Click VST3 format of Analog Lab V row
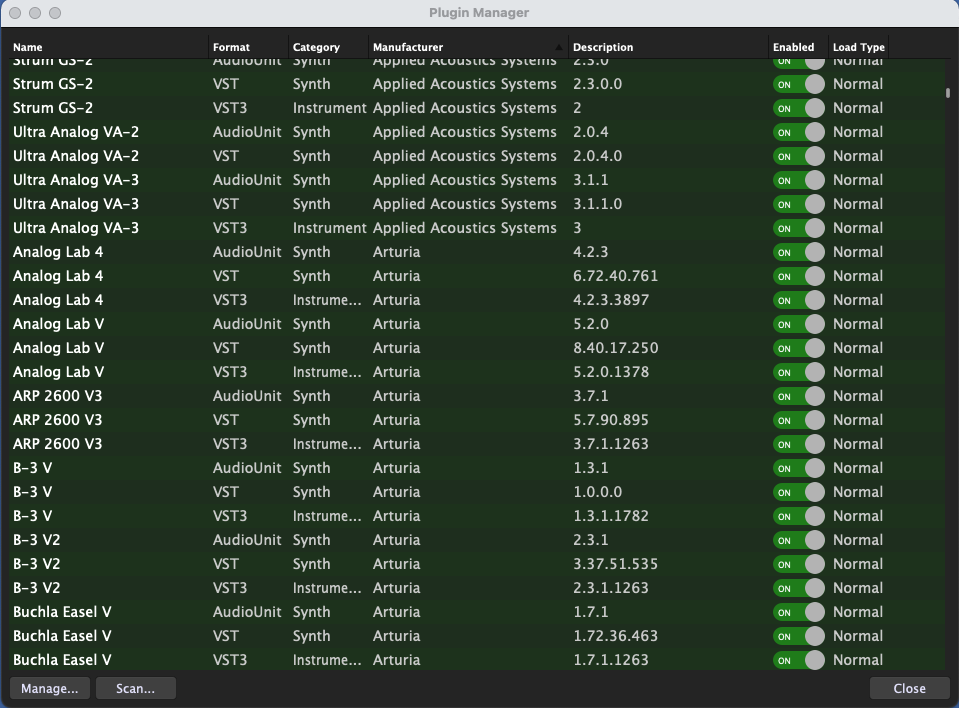Screen dimensions: 959x708 click(230, 372)
